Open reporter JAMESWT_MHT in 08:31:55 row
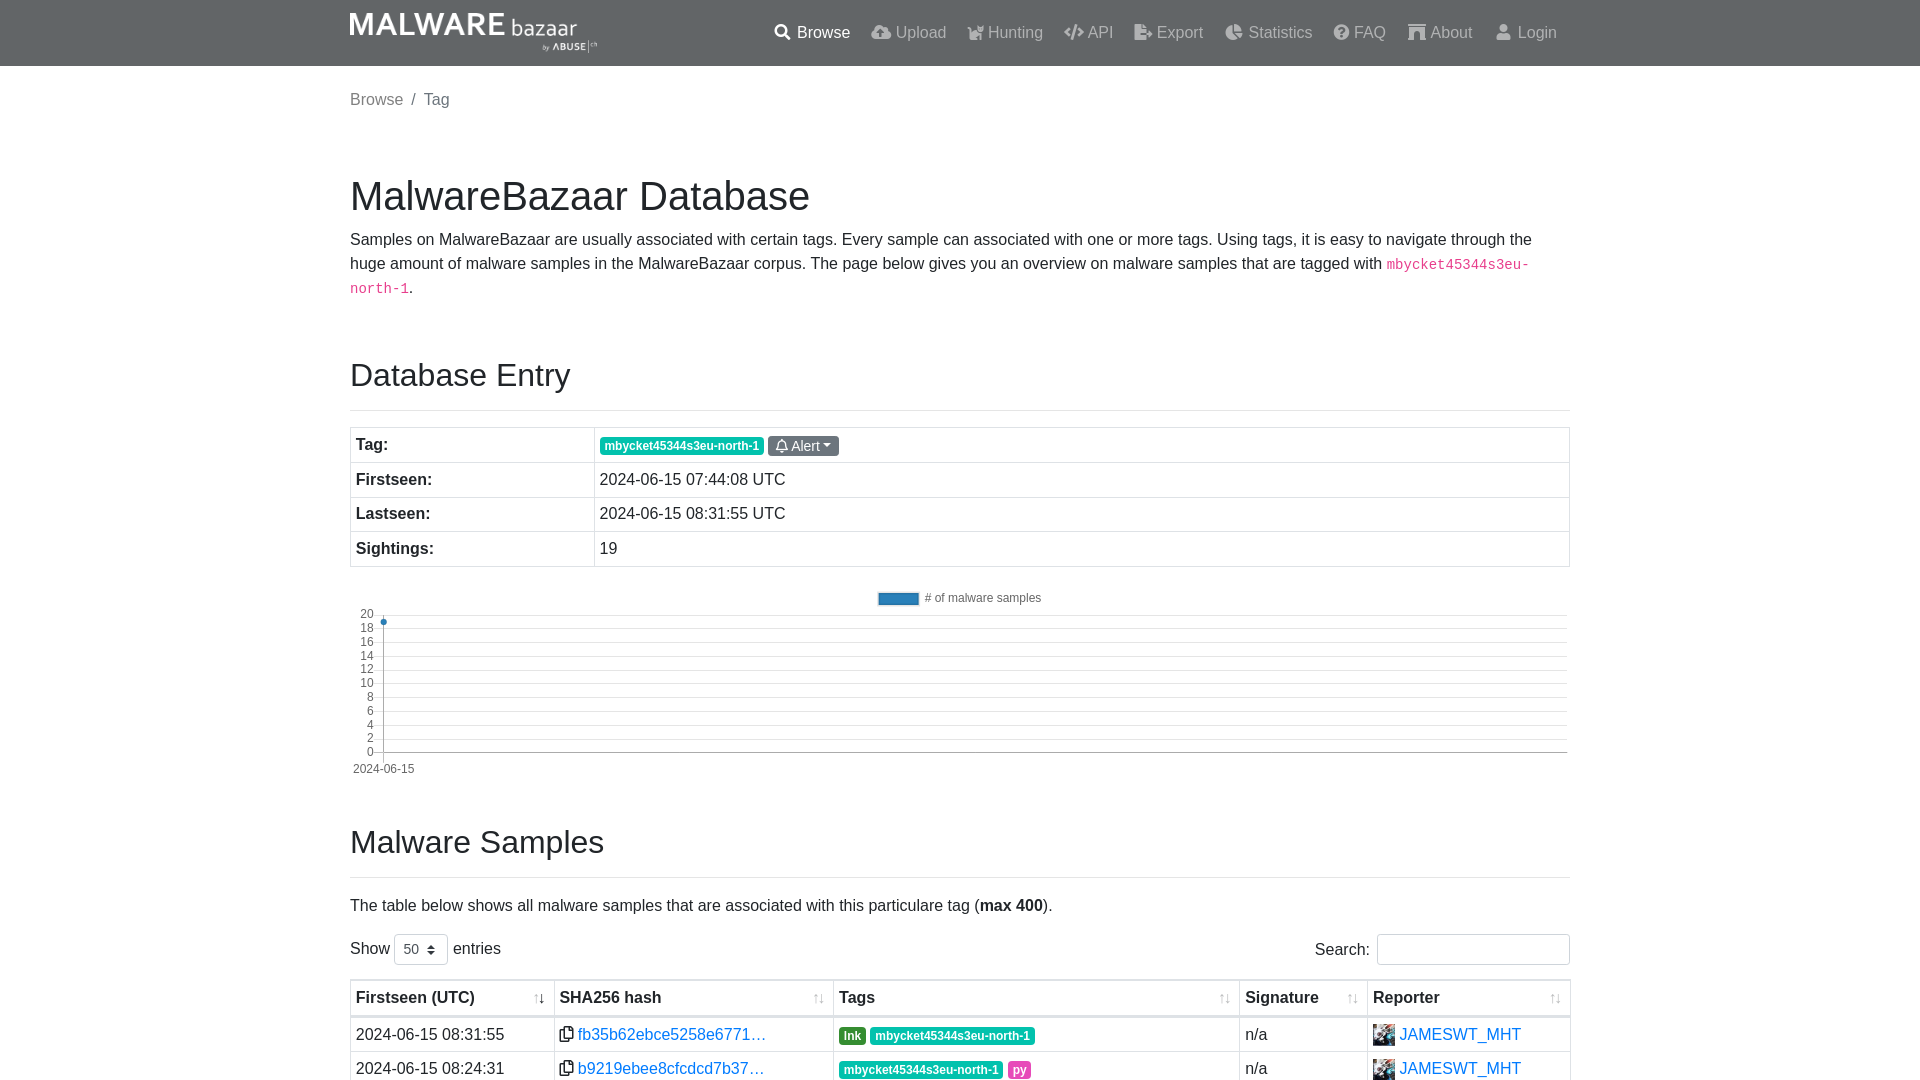This screenshot has height=1080, width=1920. pos(1460,1035)
